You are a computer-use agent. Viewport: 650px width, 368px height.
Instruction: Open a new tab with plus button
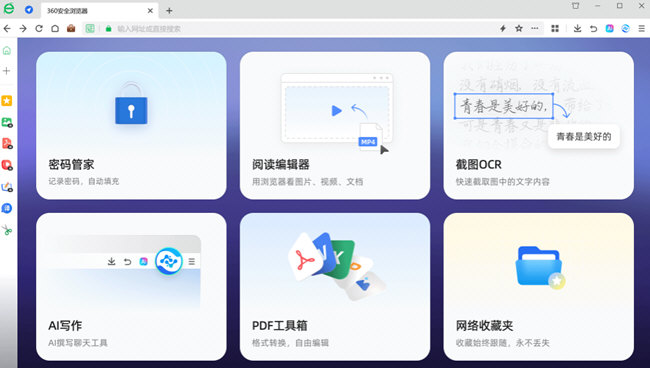click(x=169, y=11)
